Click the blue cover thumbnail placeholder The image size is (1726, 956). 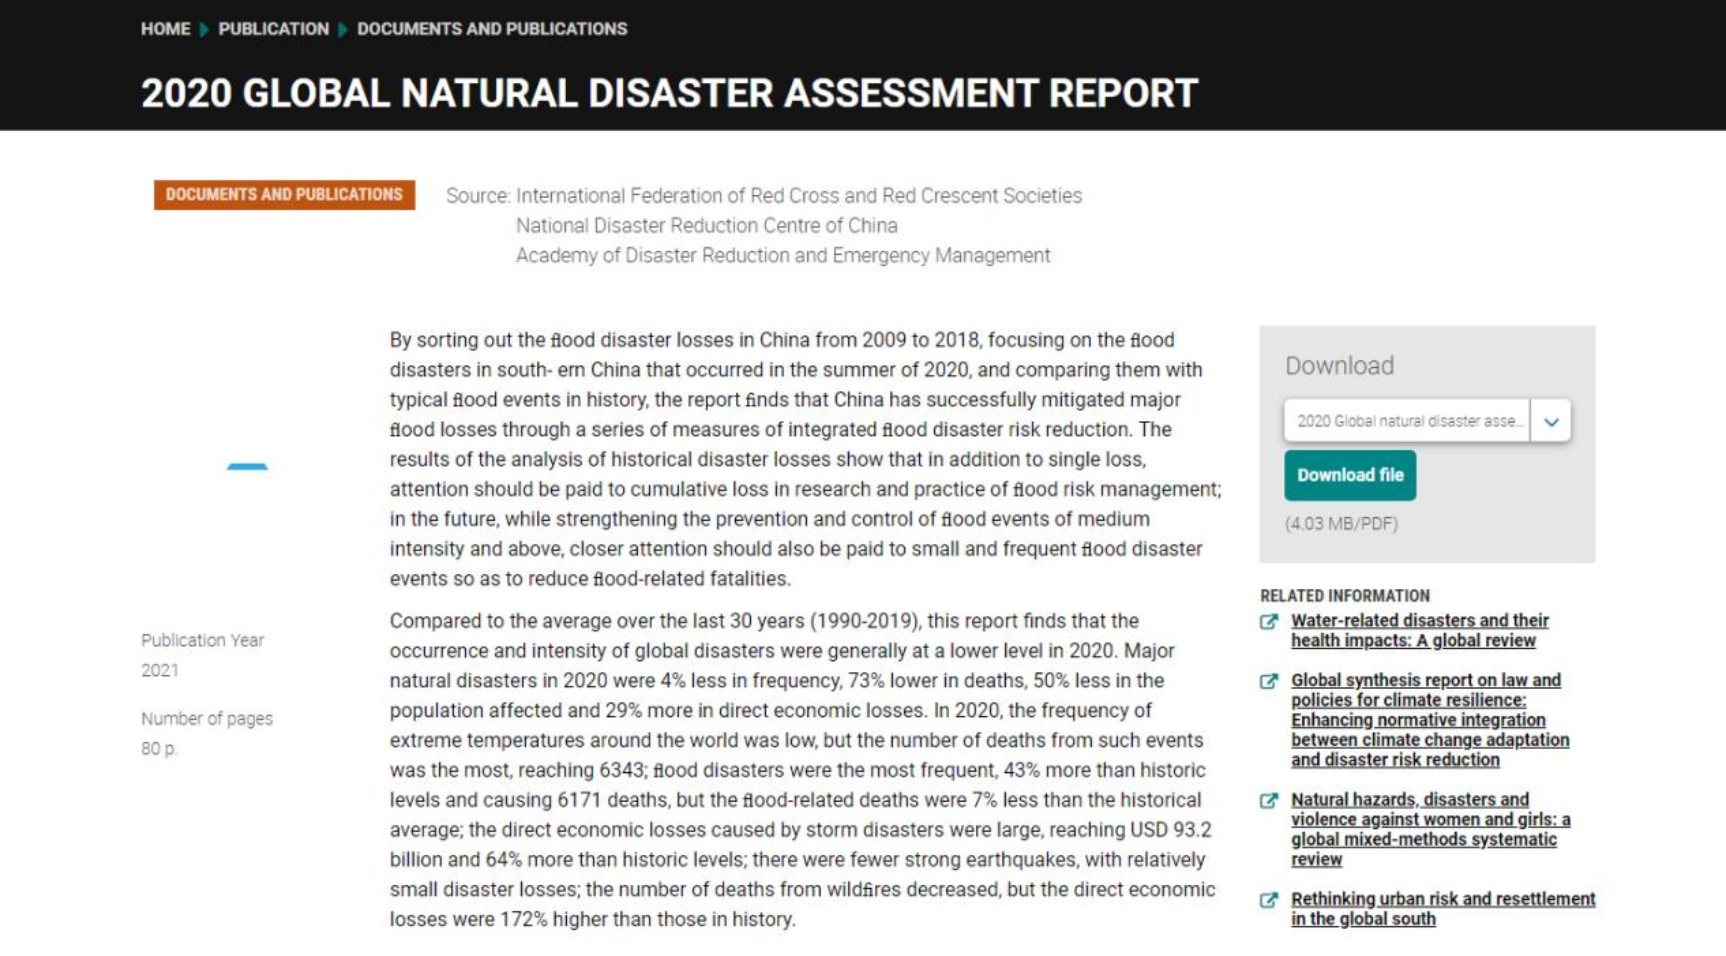click(247, 466)
